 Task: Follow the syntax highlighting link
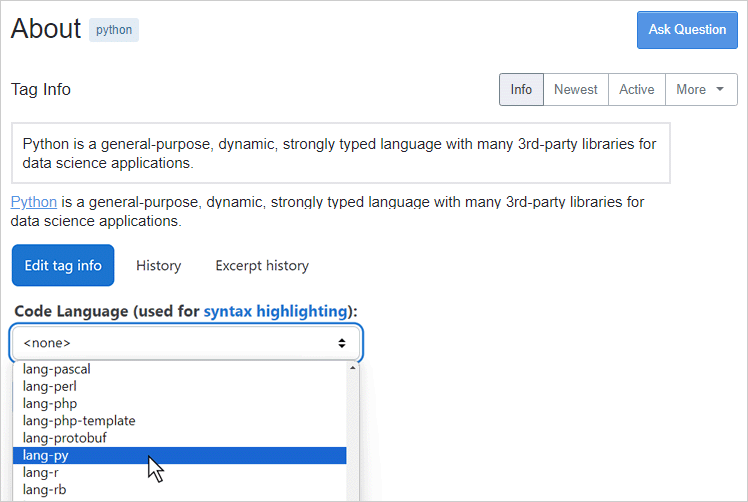coord(275,311)
